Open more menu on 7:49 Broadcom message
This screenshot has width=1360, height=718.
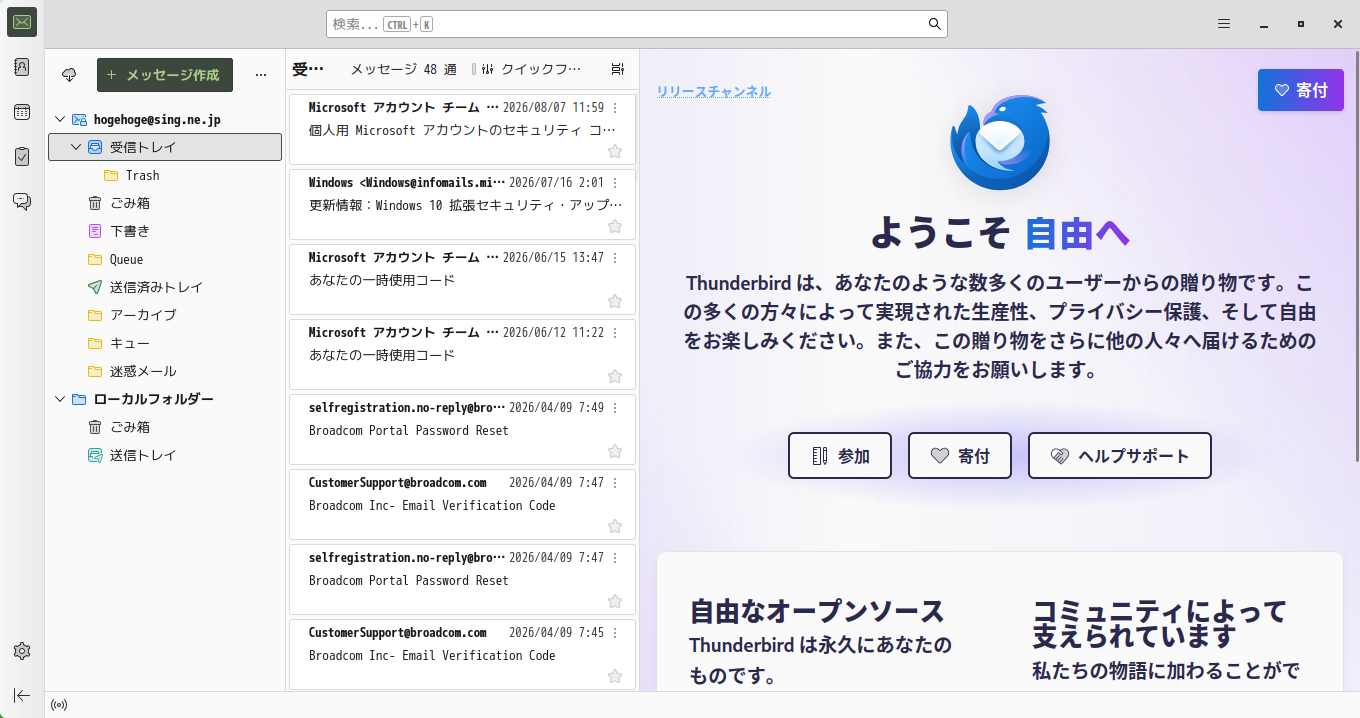(x=615, y=407)
